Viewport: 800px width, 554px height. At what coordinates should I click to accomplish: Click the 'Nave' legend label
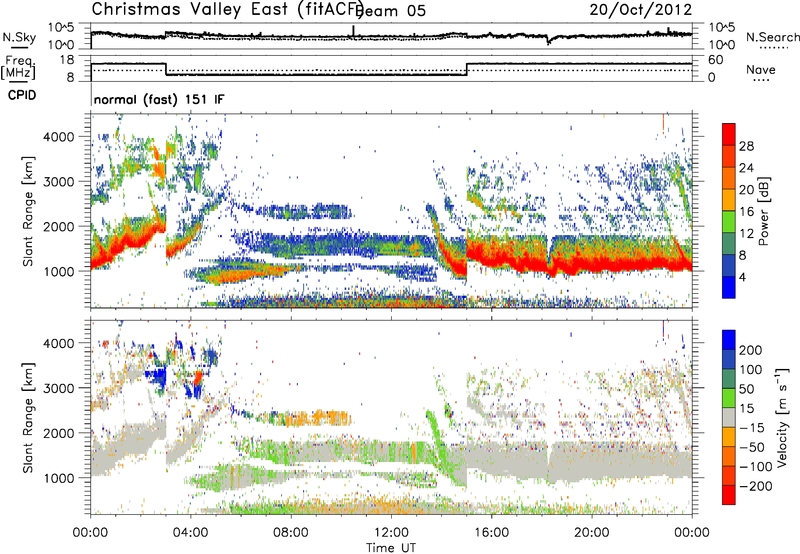(x=761, y=70)
